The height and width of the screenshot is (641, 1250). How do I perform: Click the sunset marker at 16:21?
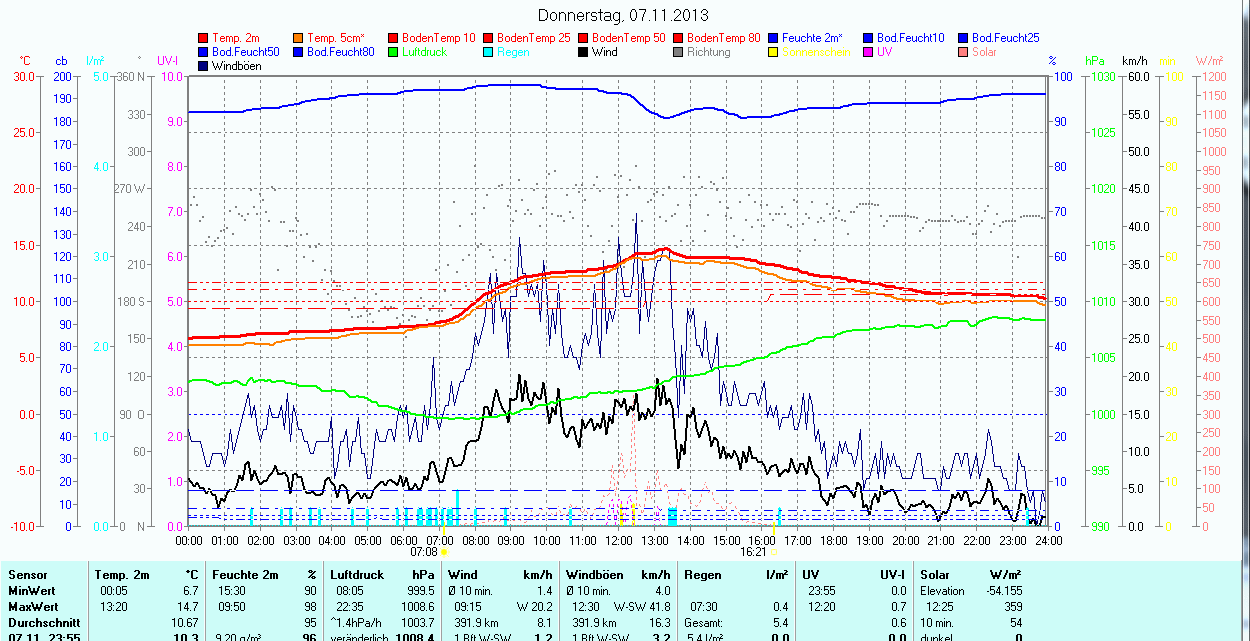tap(774, 552)
